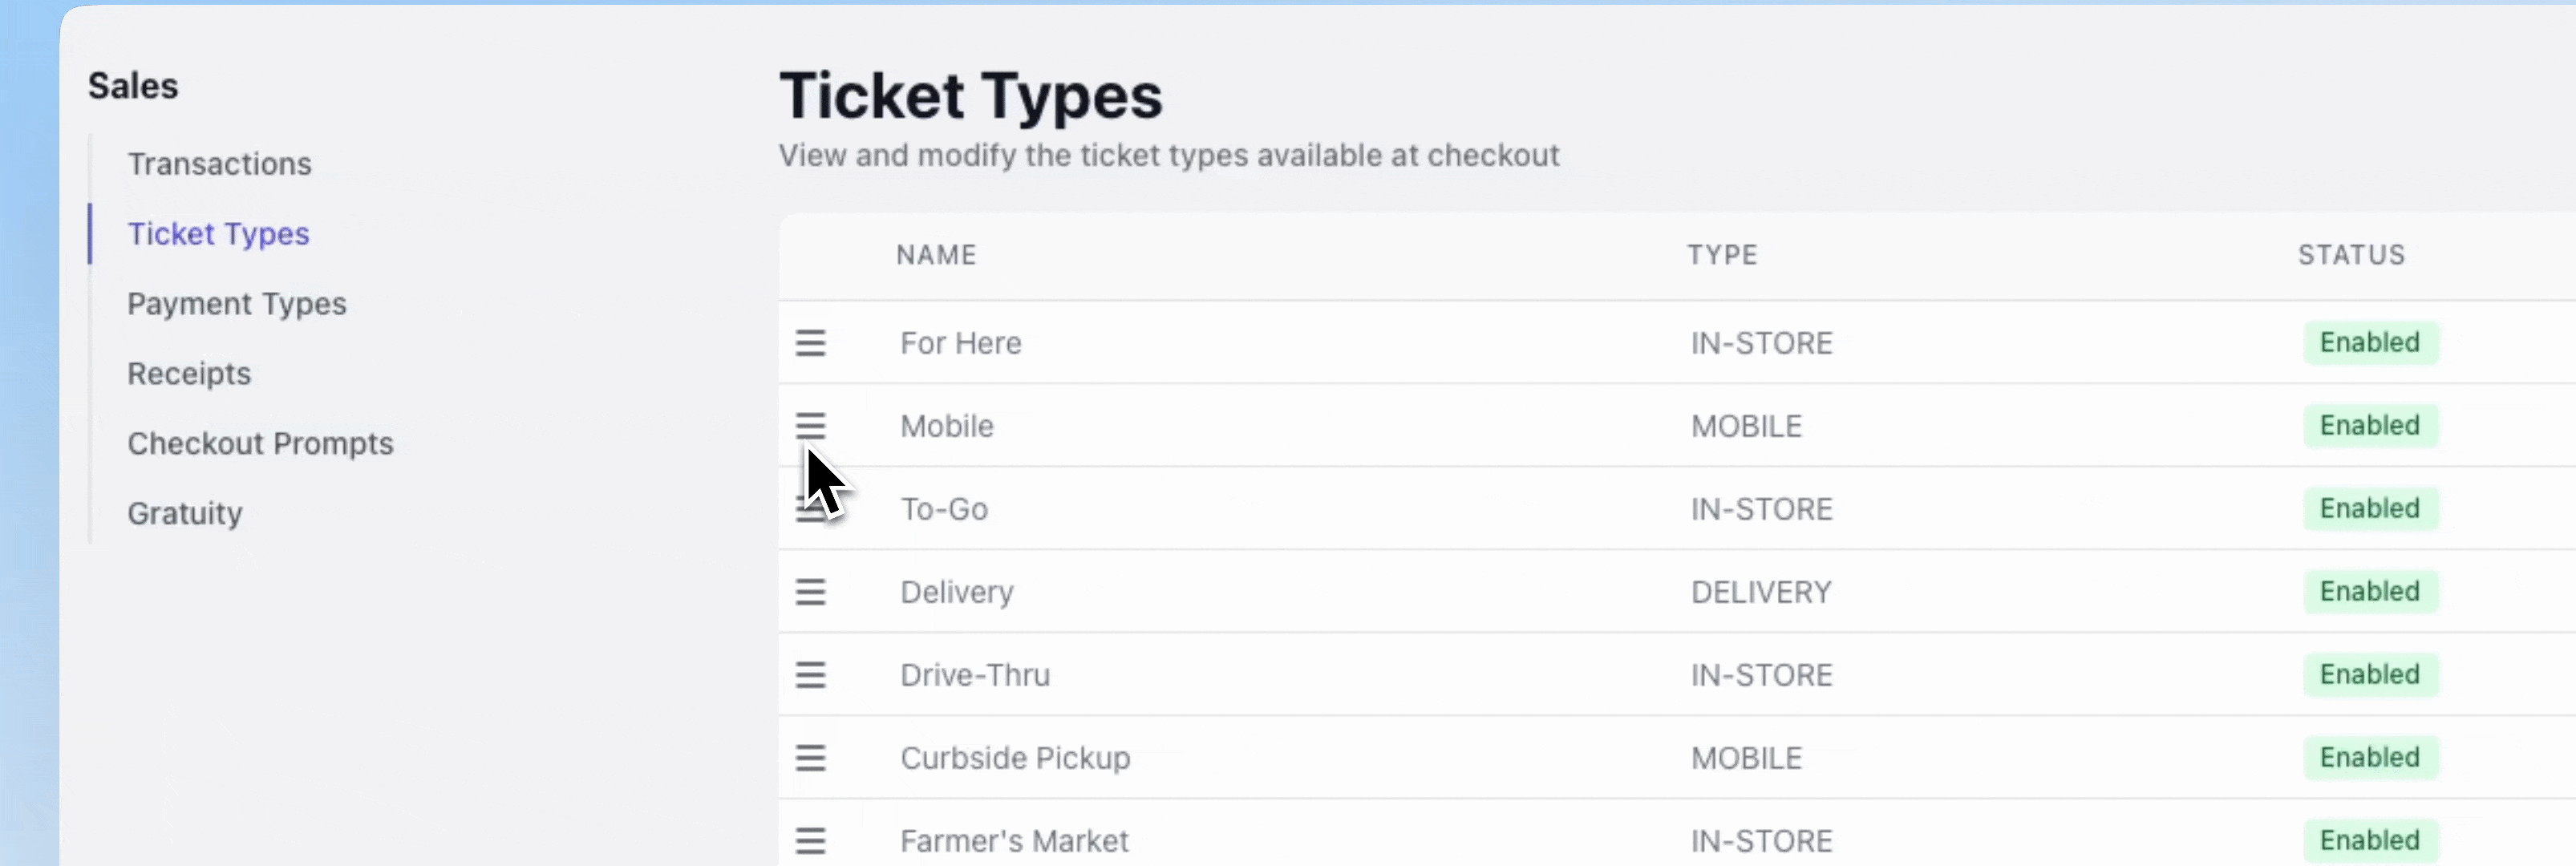This screenshot has height=866, width=2576.
Task: Open the Curbside Pickup ticket type
Action: click(x=1015, y=758)
